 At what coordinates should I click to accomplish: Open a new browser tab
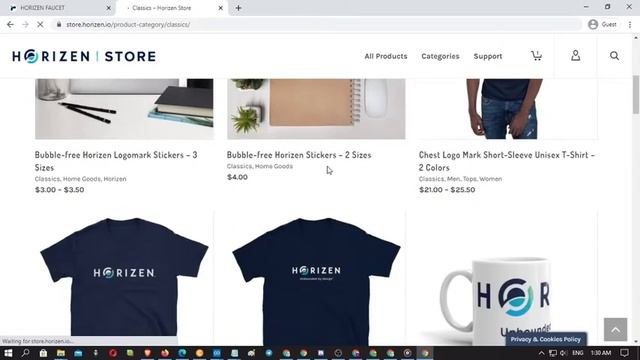238,8
